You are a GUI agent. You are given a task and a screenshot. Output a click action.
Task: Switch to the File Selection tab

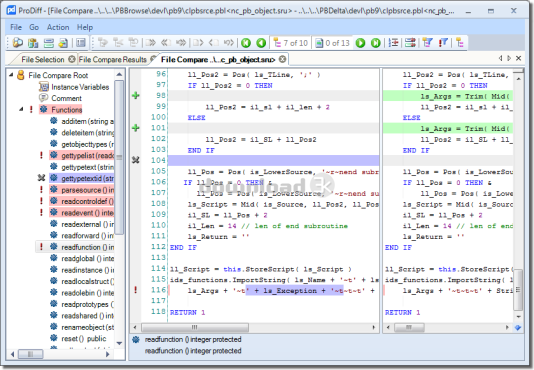[x=43, y=60]
